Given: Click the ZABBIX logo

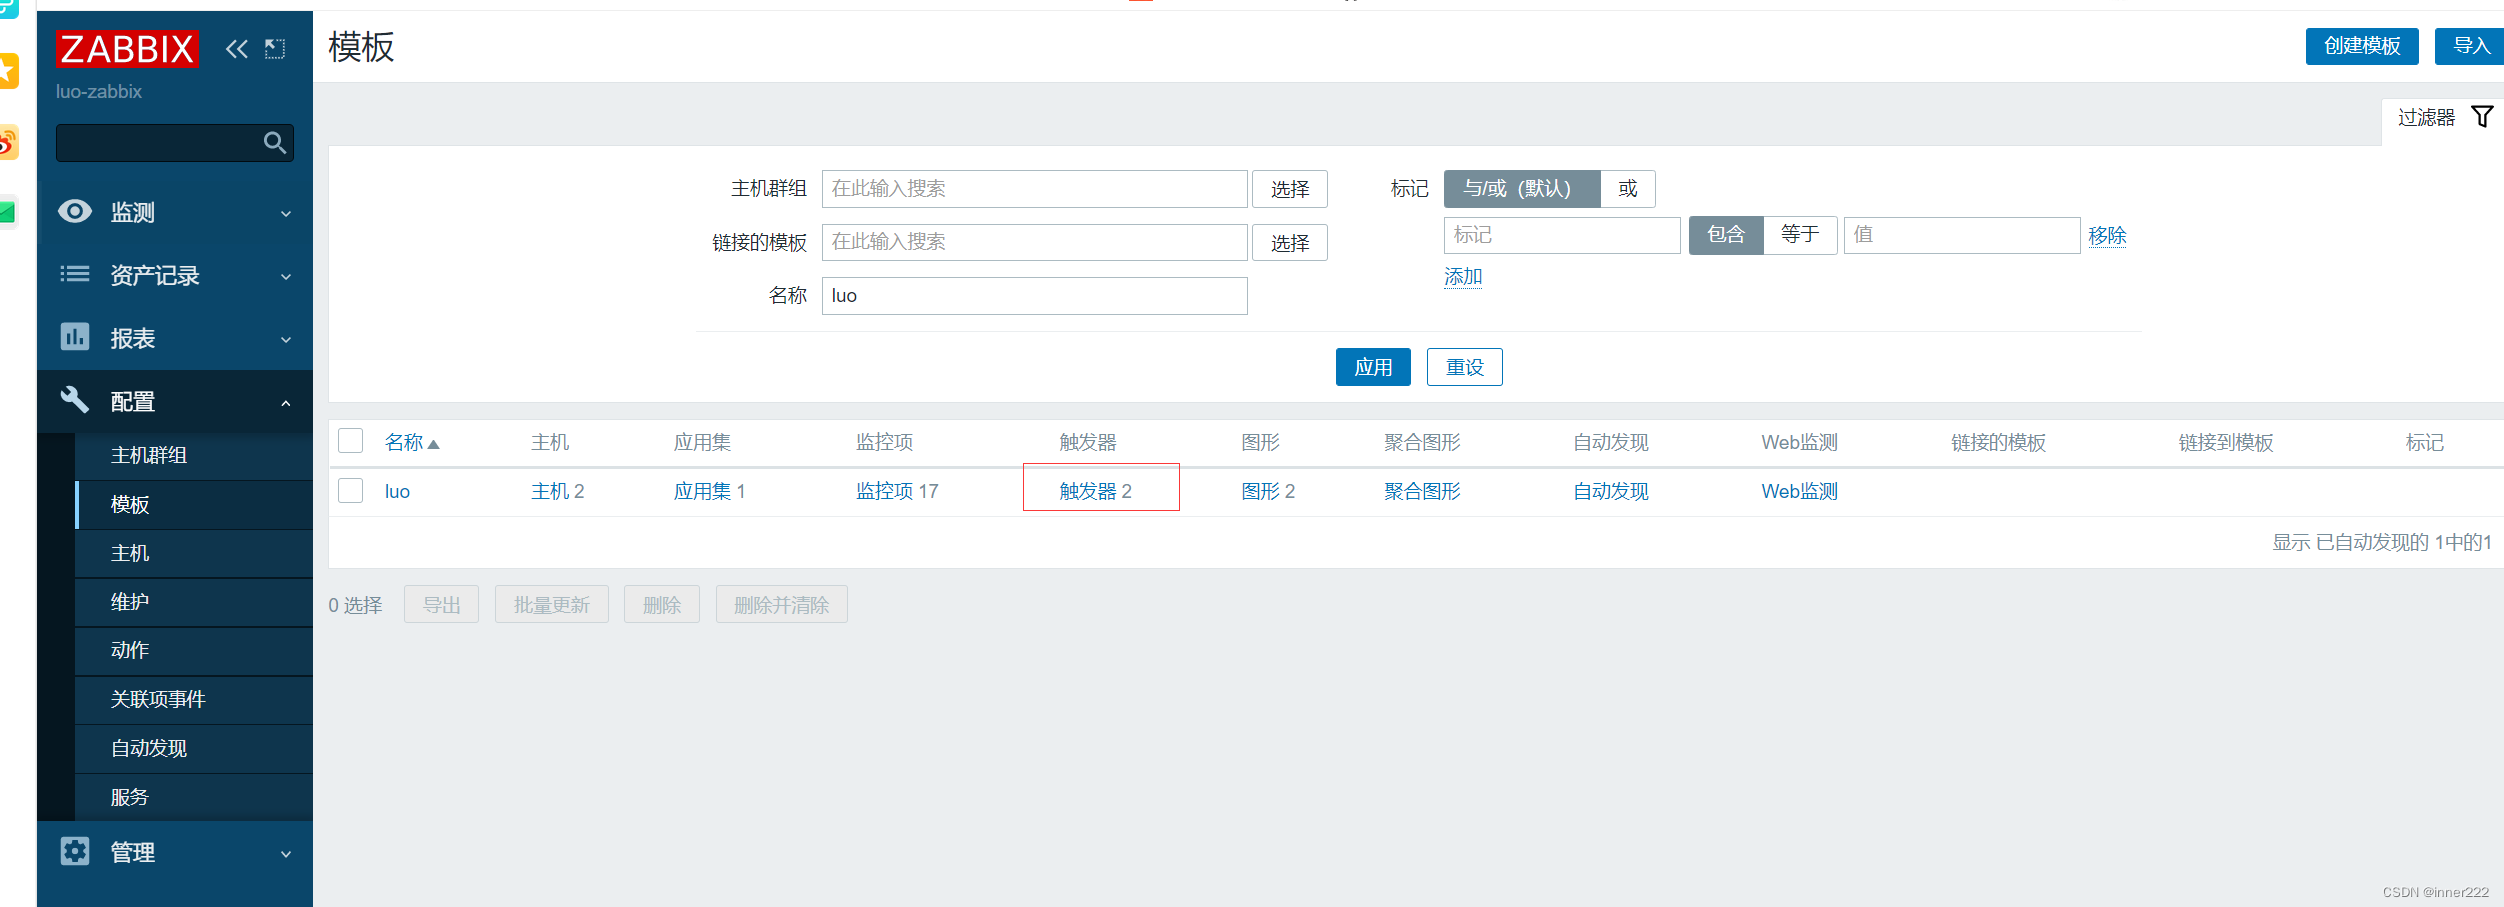Looking at the screenshot, I should pos(127,48).
